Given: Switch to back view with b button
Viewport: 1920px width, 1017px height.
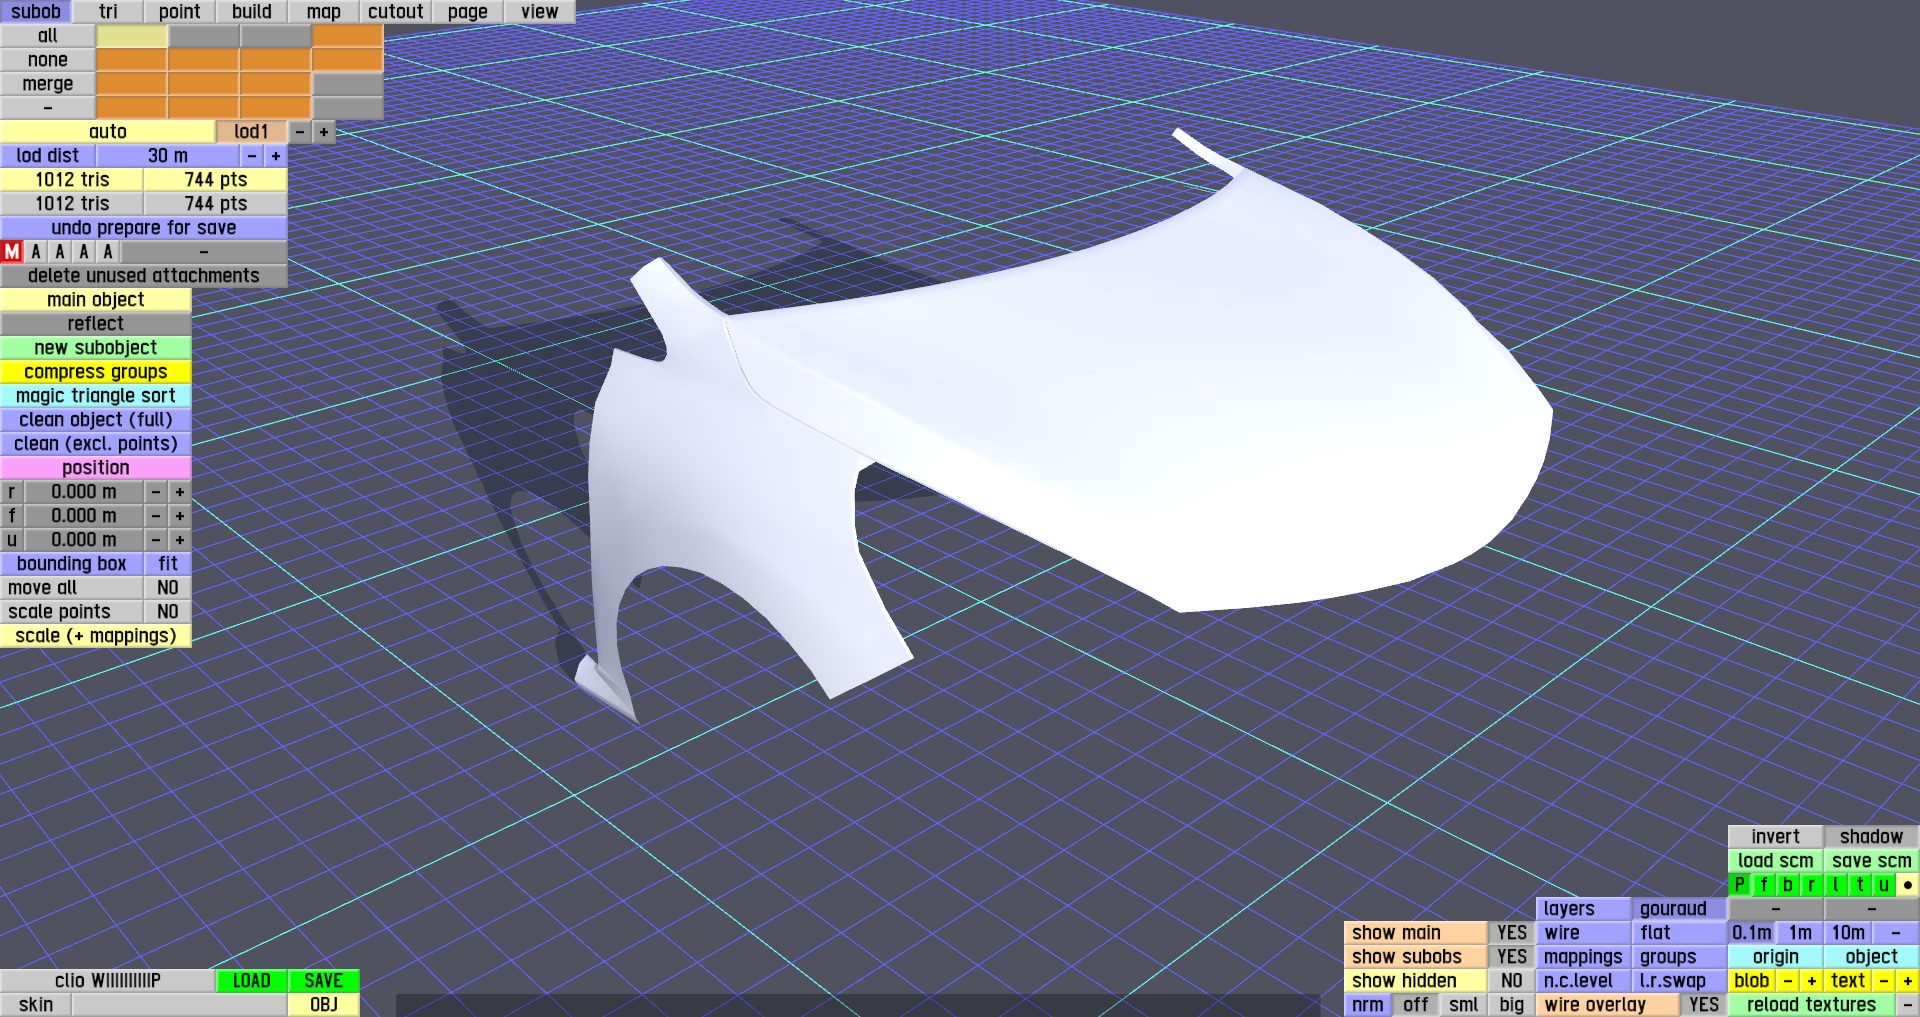Looking at the screenshot, I should click(x=1787, y=885).
